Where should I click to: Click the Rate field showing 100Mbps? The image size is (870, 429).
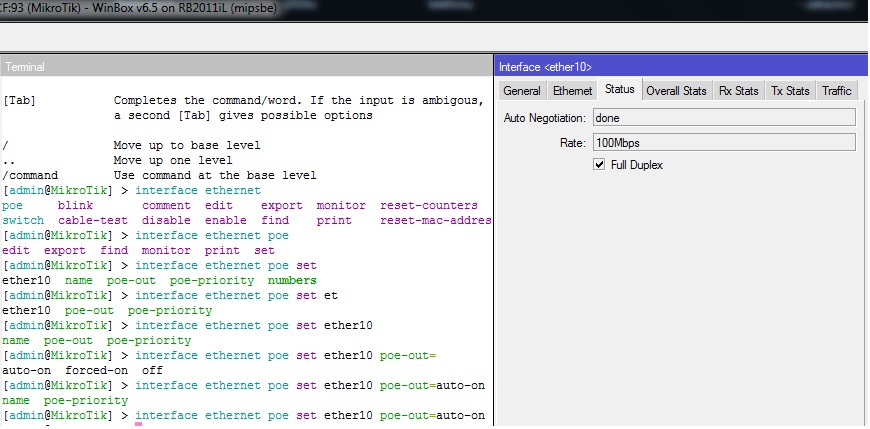point(724,143)
